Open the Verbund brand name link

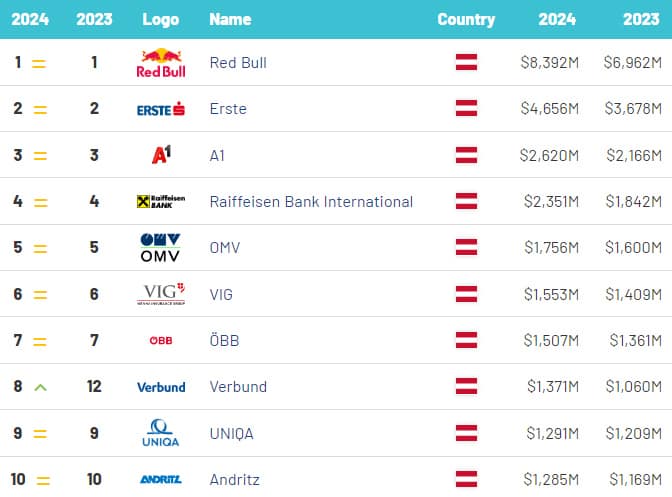(x=238, y=387)
